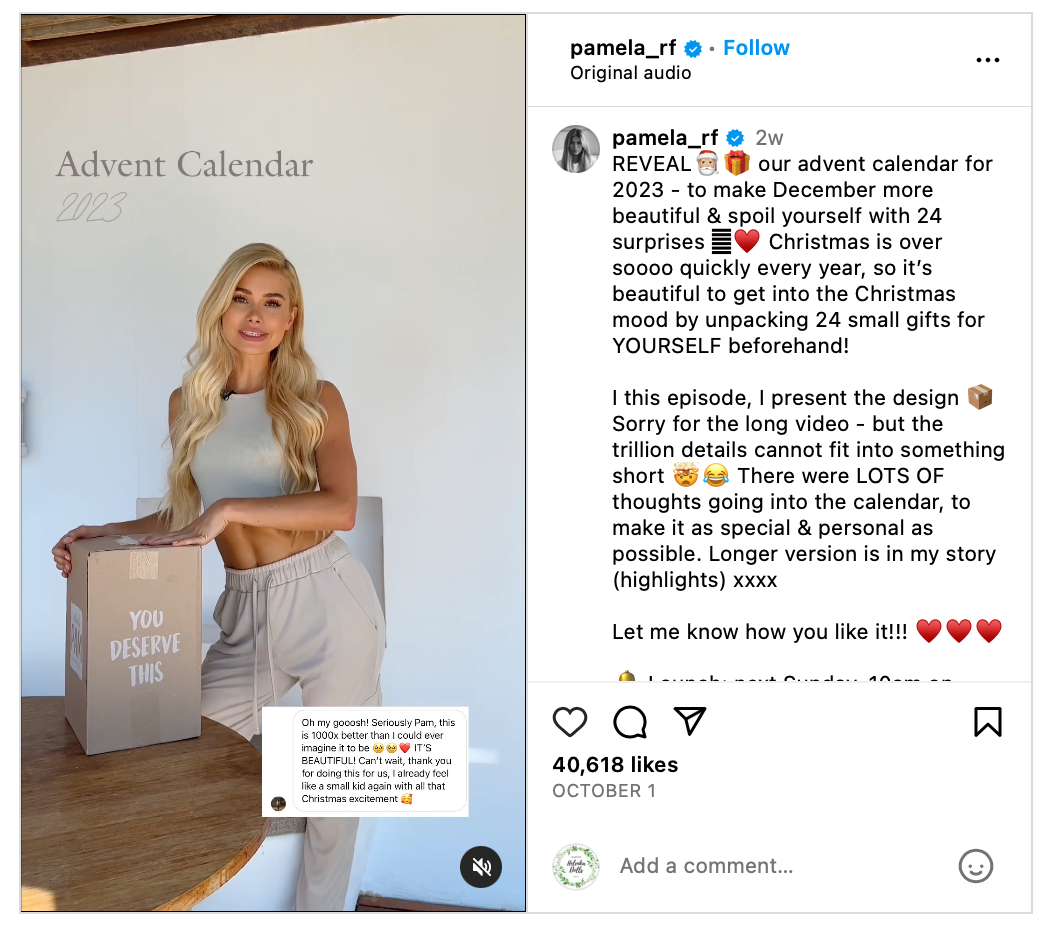Image resolution: width=1052 pixels, height=932 pixels.
Task: Open pamela_rf profile from header username
Action: click(x=623, y=48)
